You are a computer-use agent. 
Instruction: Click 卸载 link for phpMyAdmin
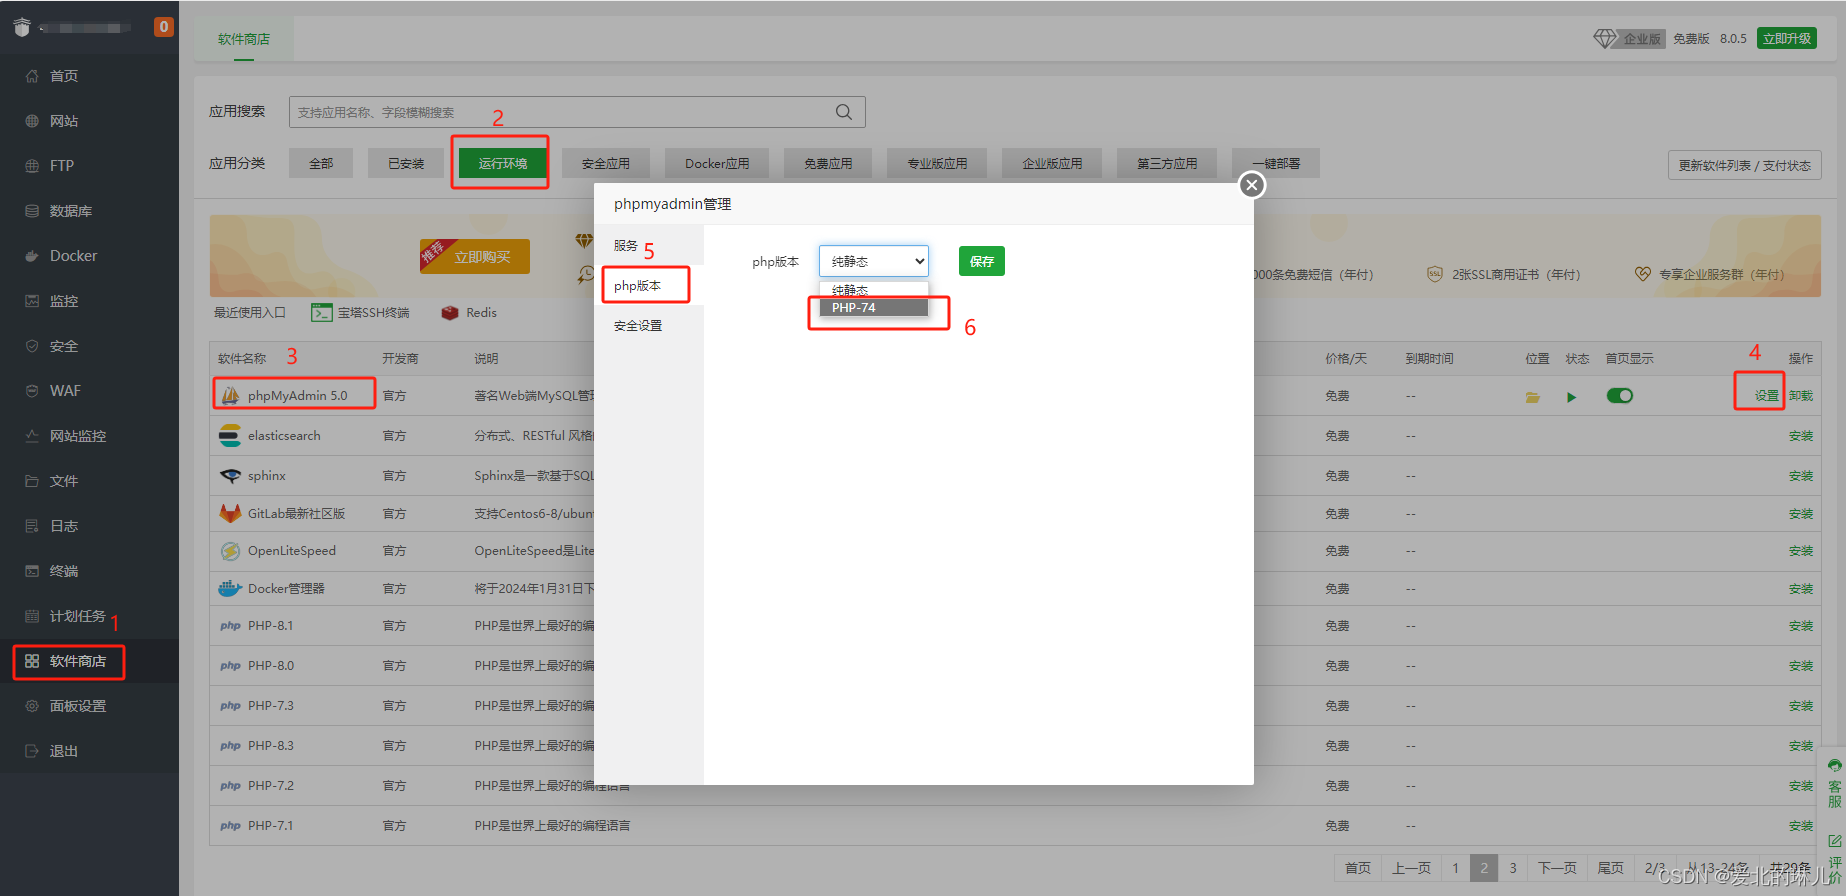click(x=1801, y=396)
